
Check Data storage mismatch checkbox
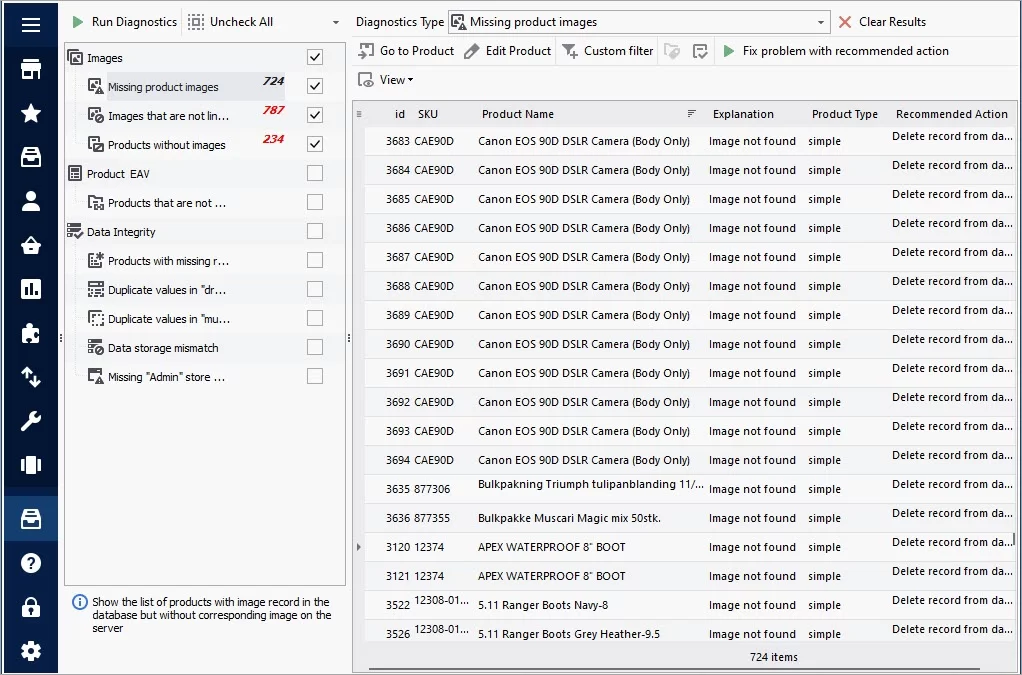coord(315,347)
